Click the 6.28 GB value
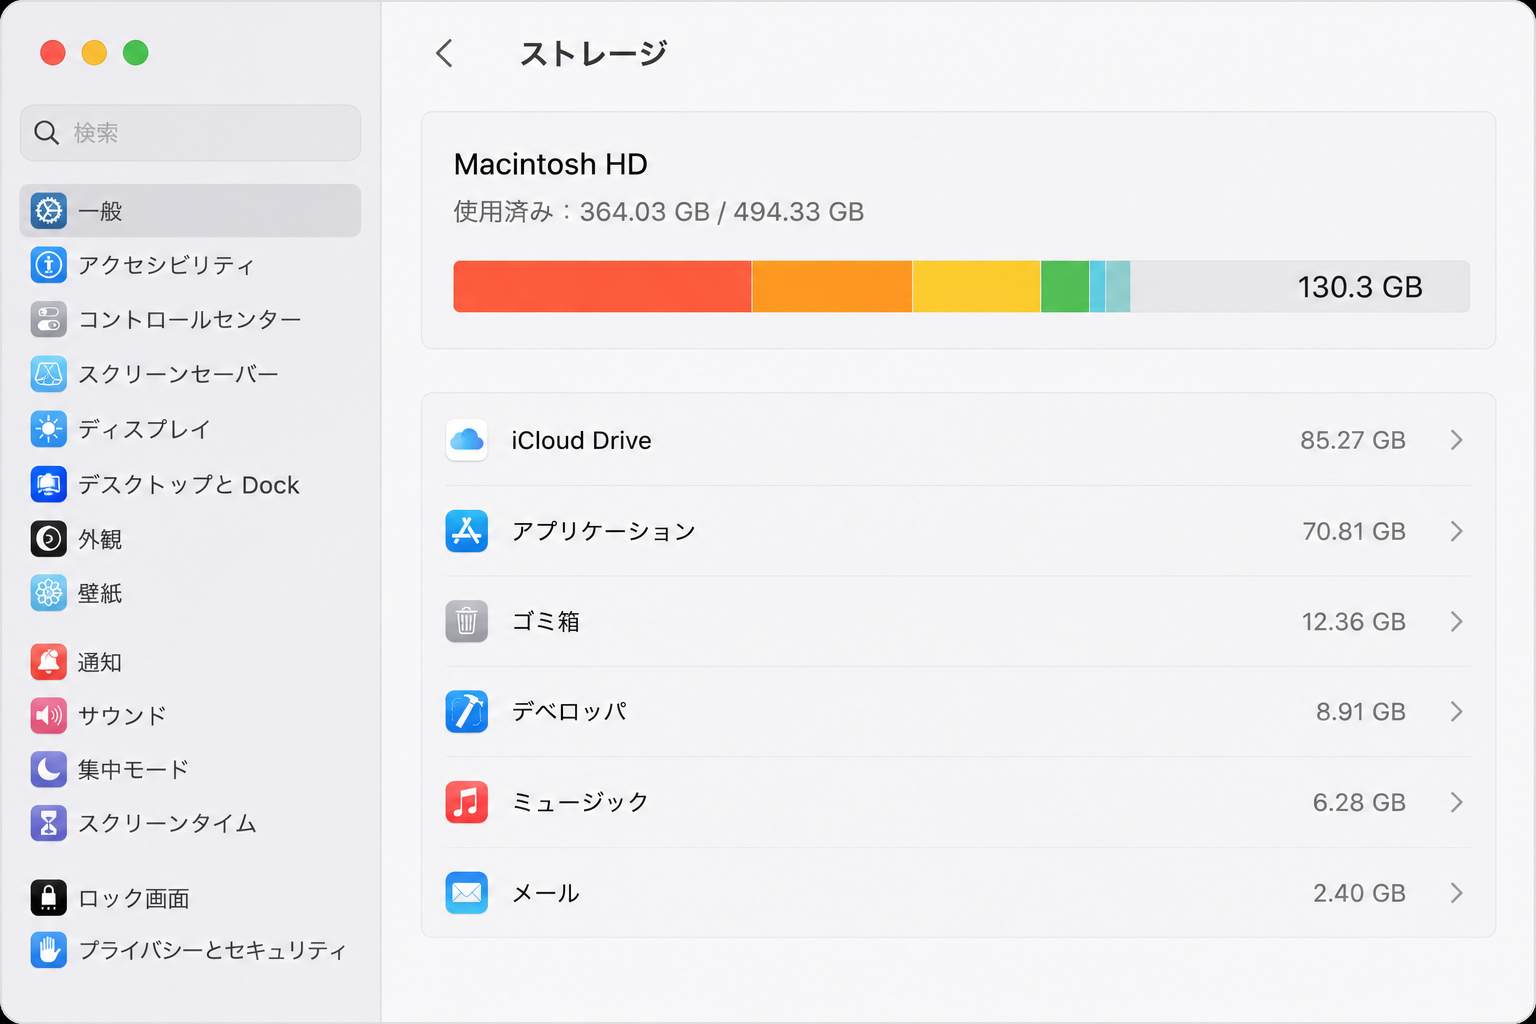Image resolution: width=1536 pixels, height=1024 pixels. click(x=1359, y=803)
